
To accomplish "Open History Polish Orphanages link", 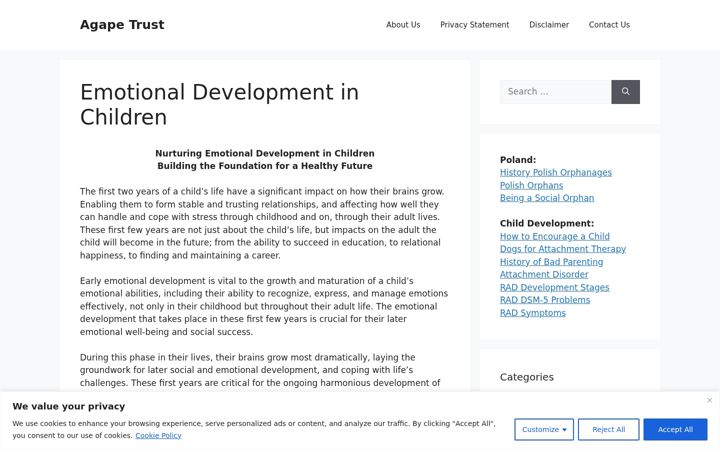I will click(556, 173).
